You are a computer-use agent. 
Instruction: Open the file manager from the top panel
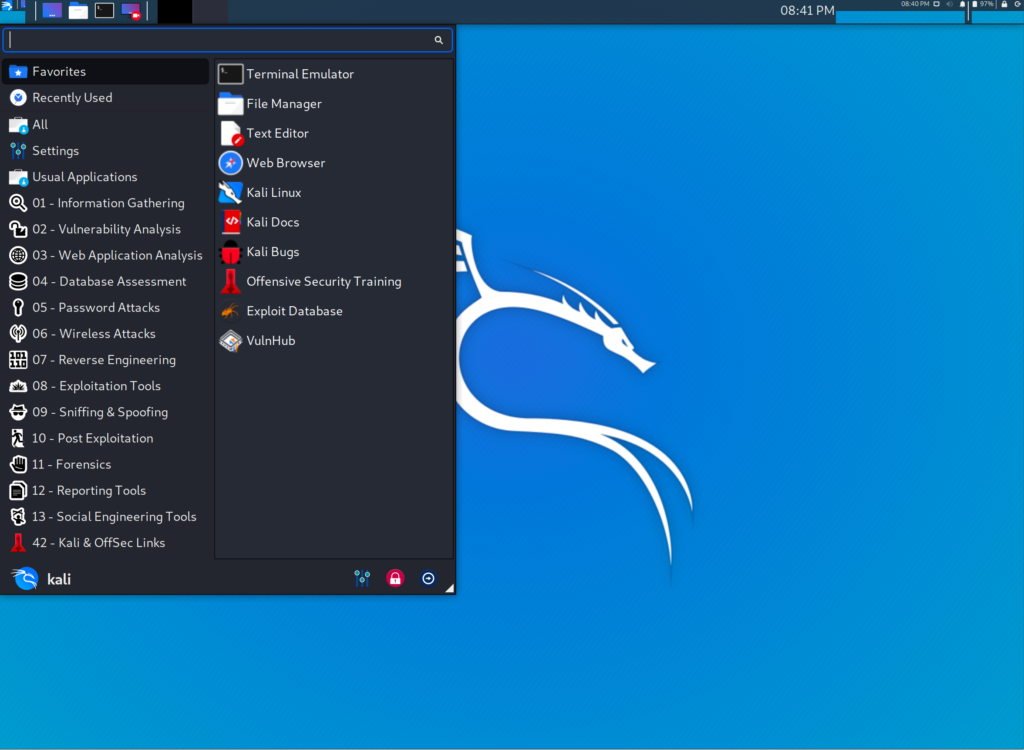tap(78, 10)
